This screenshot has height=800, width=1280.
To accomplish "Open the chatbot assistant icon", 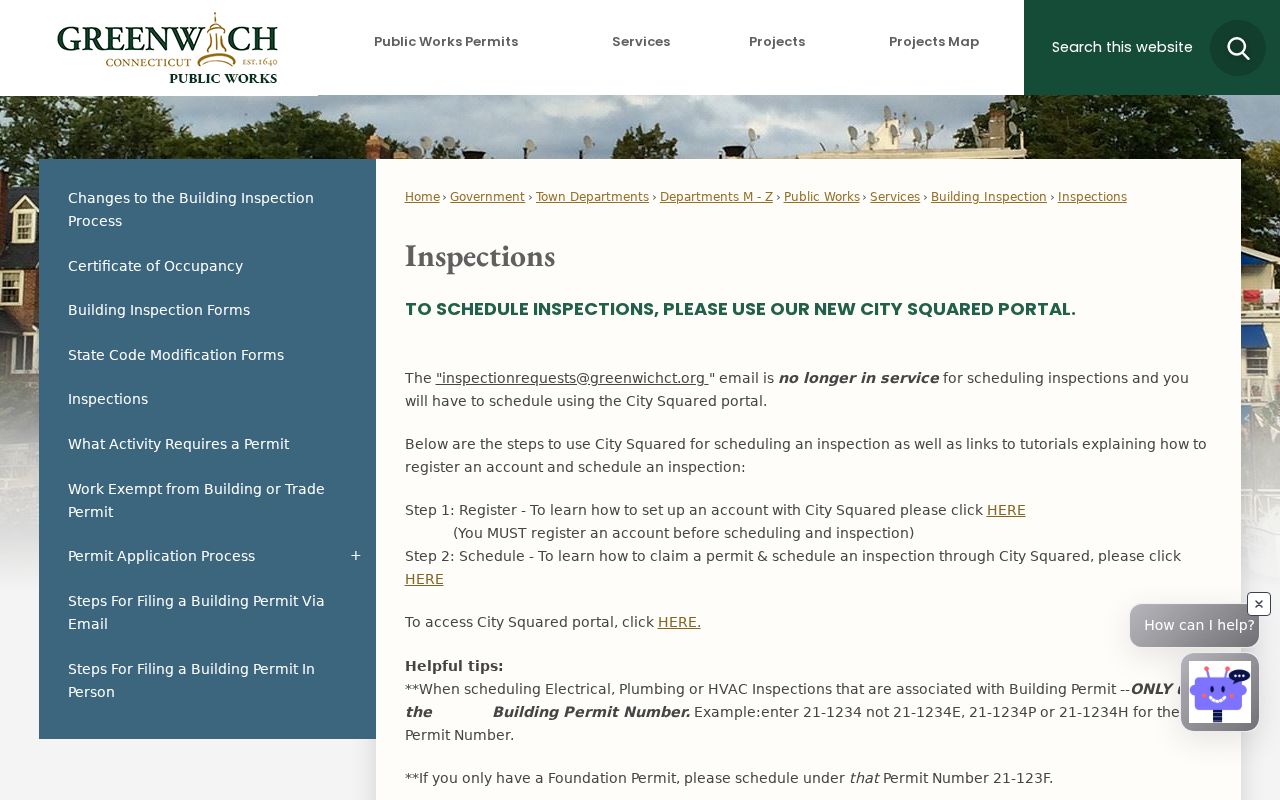I will coord(1220,692).
